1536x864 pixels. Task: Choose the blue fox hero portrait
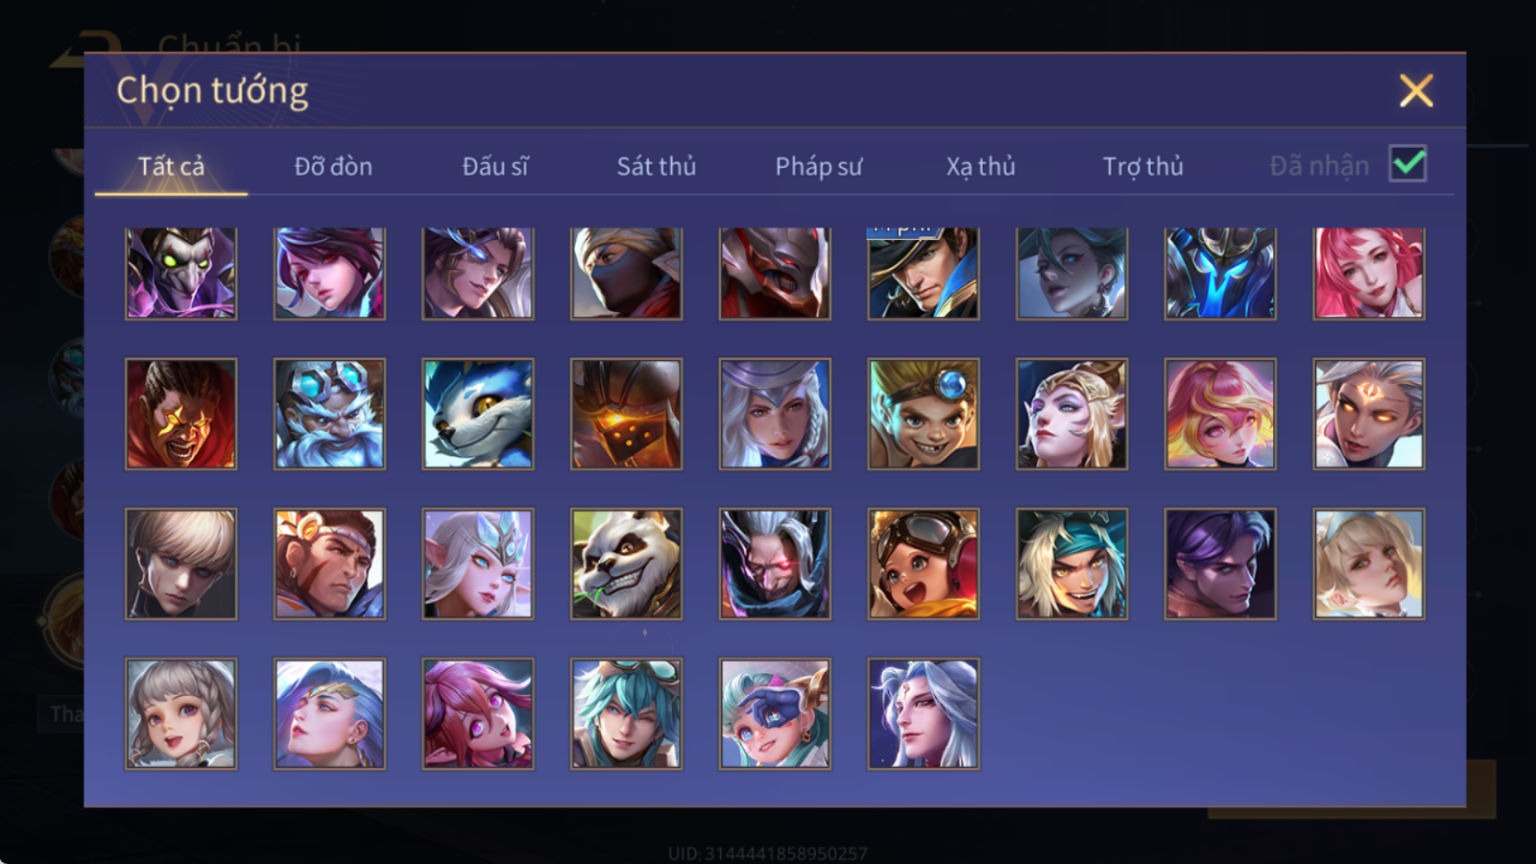click(x=478, y=414)
